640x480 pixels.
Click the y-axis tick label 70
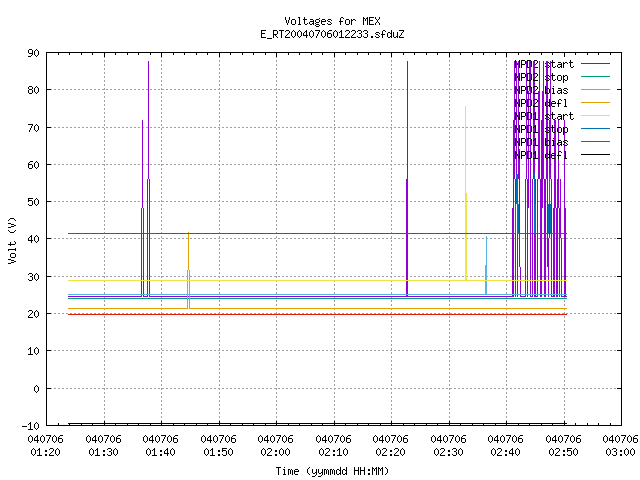[x=33, y=128]
